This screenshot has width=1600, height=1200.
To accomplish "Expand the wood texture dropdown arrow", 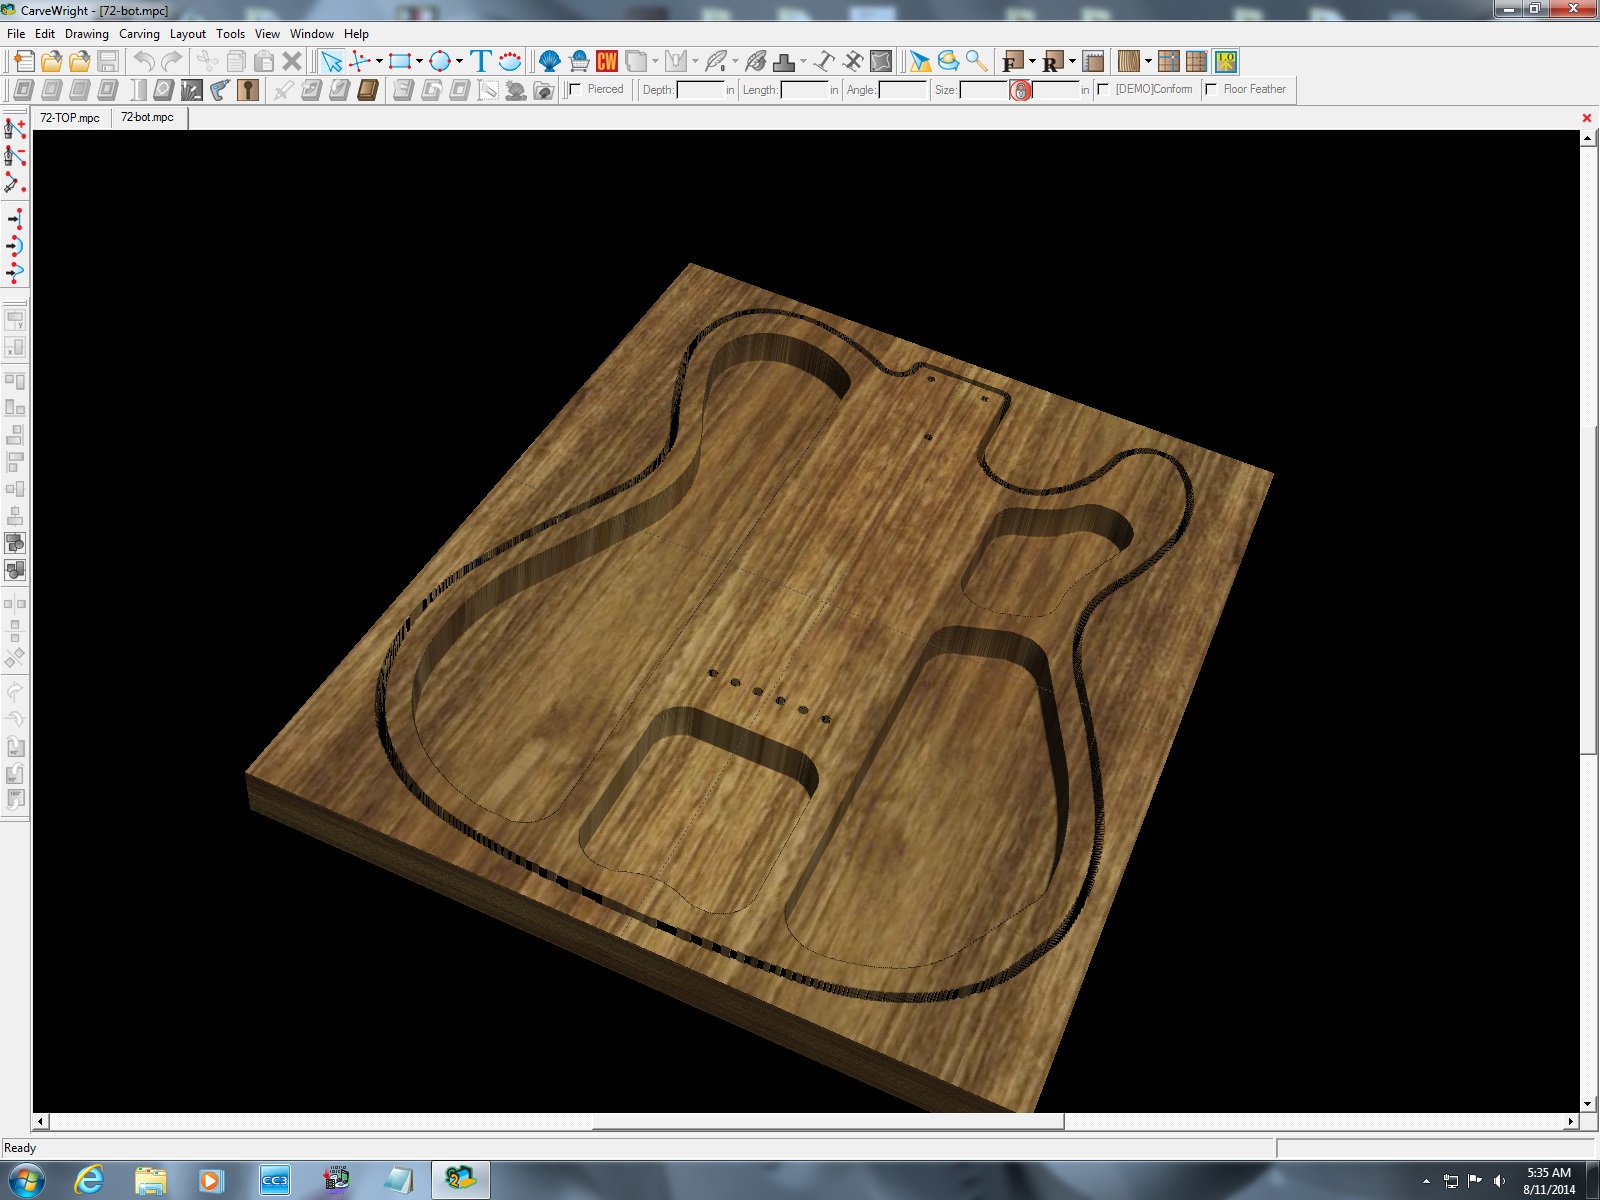I will (1148, 62).
